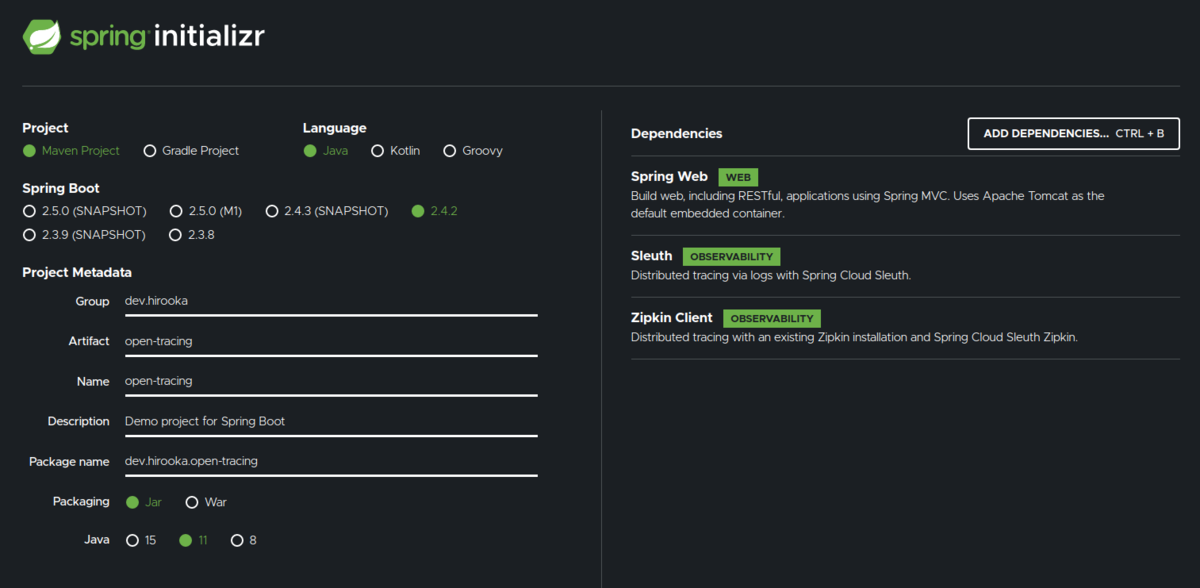1200x588 pixels.
Task: Click the Spring Boot section heading
Action: click(61, 188)
